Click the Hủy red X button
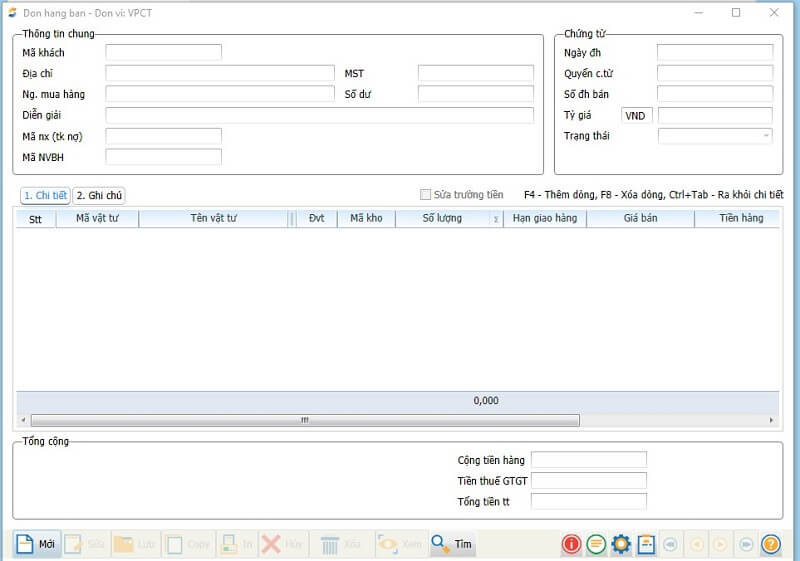800x561 pixels. click(282, 544)
